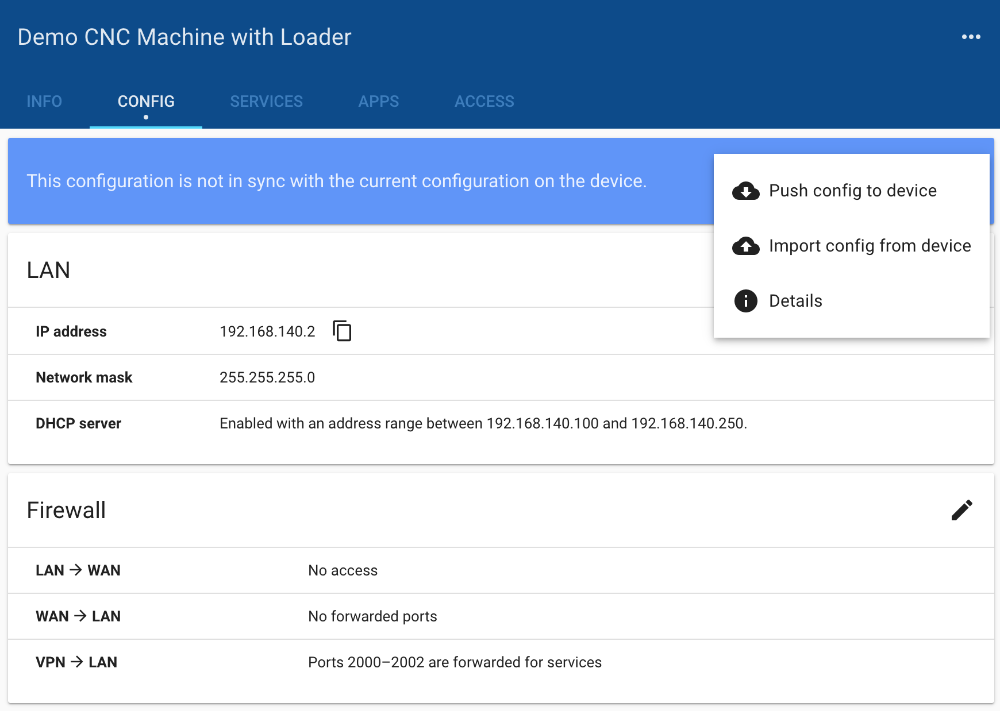
Task: Select the DHCP server row
Action: [x=500, y=423]
